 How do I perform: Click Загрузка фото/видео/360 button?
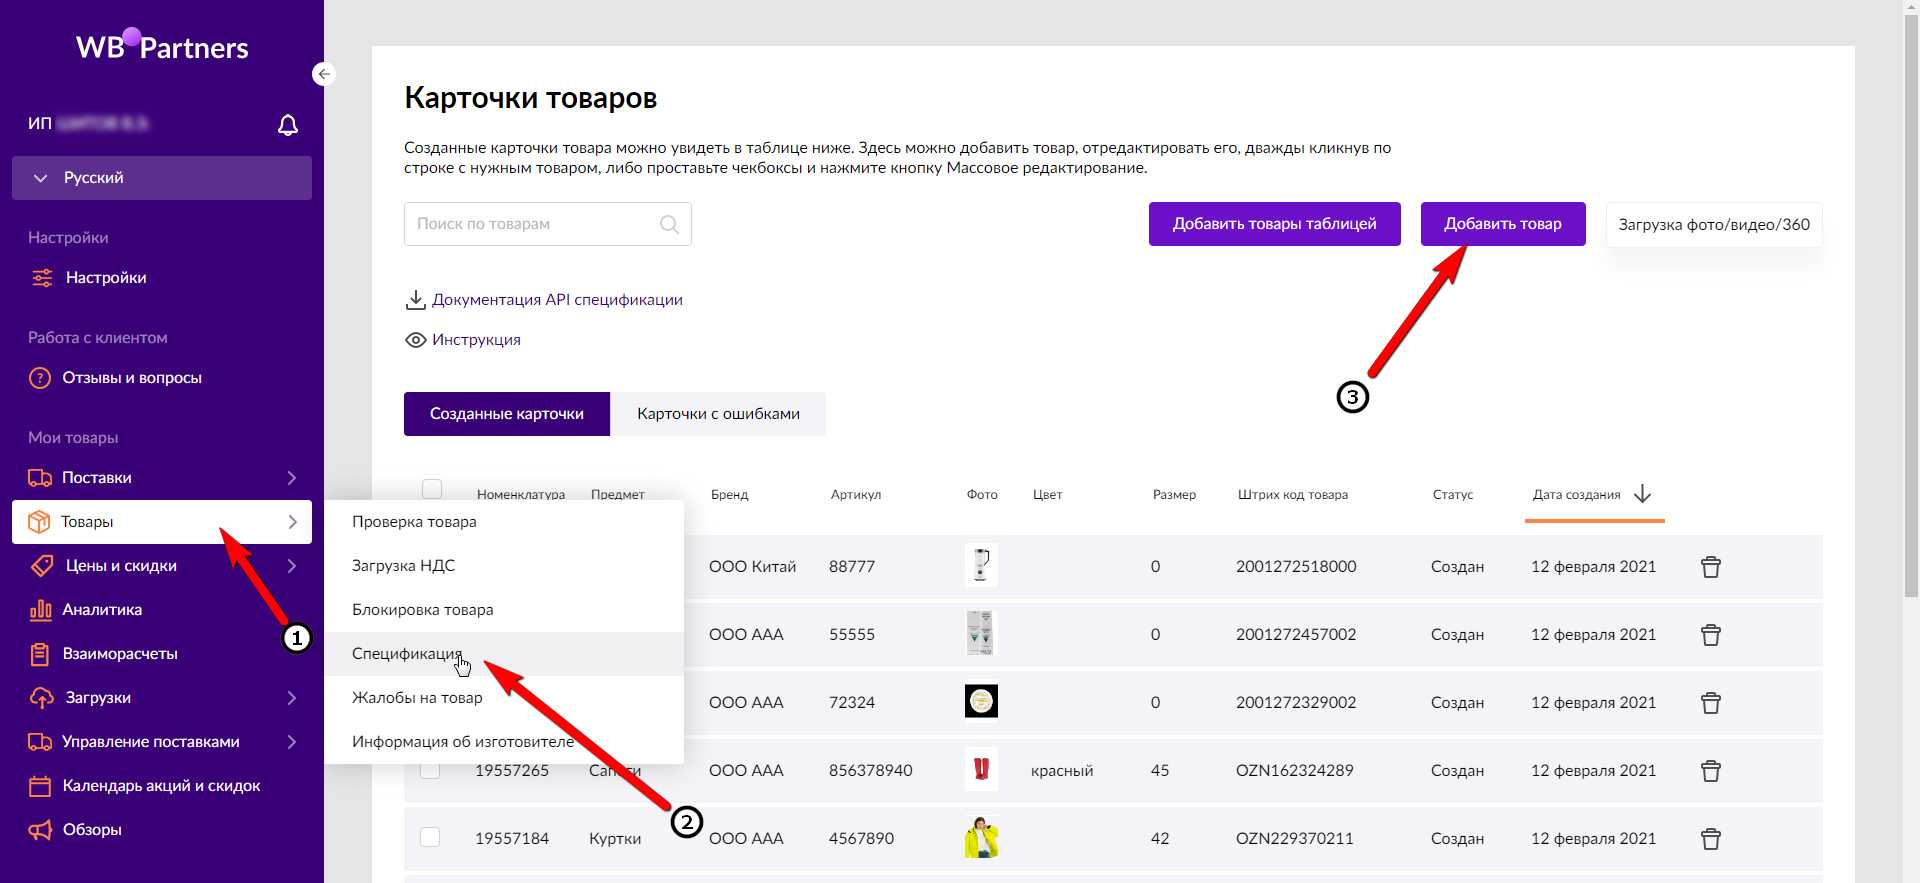pyautogui.click(x=1714, y=225)
